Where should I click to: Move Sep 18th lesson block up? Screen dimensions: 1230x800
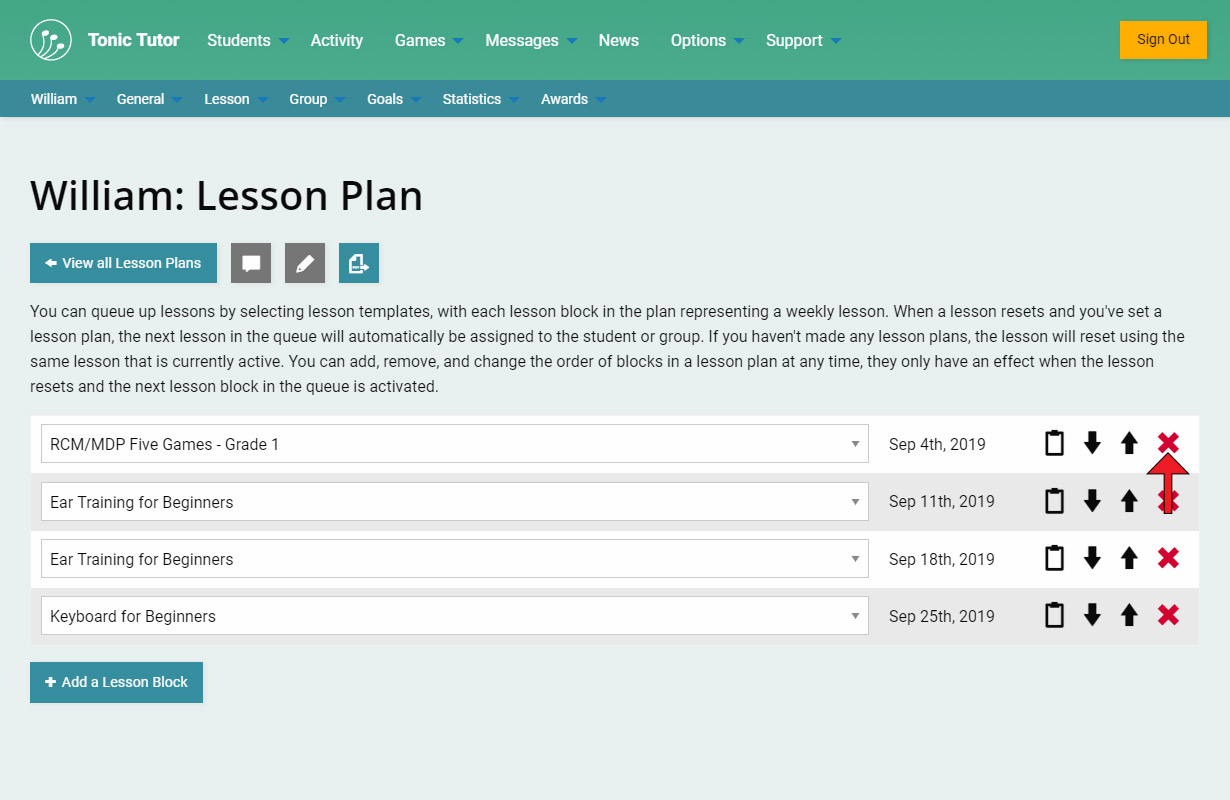coord(1129,558)
